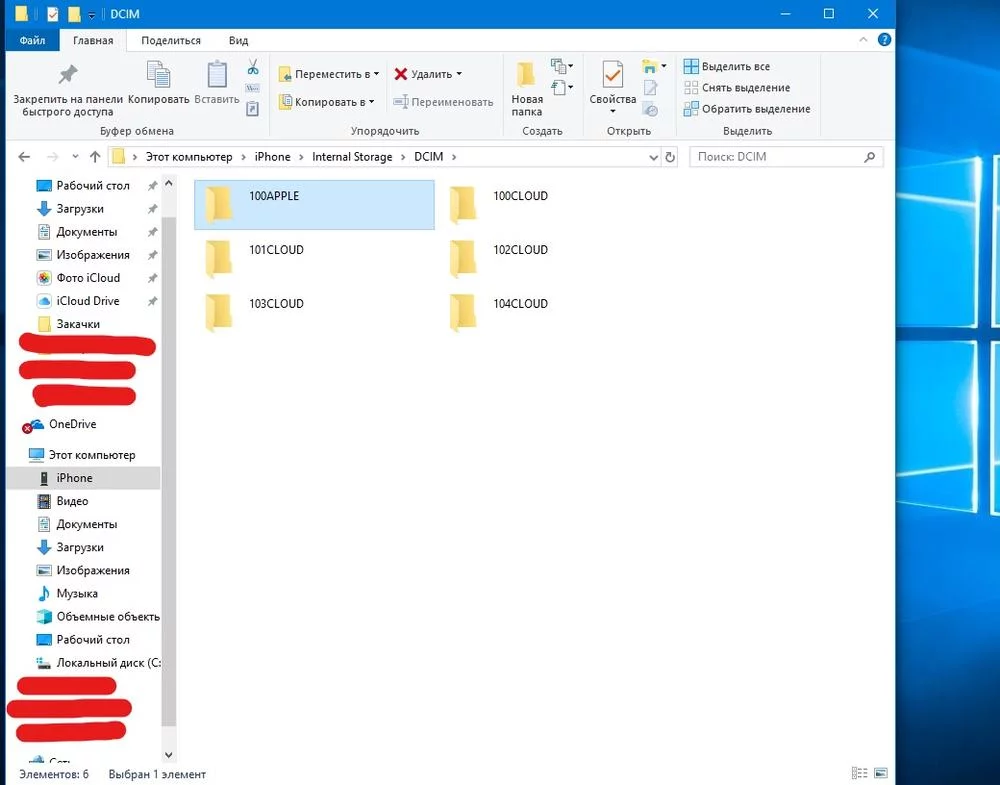This screenshot has height=785, width=1000.
Task: Click the Refresh button next to address bar
Action: [670, 157]
